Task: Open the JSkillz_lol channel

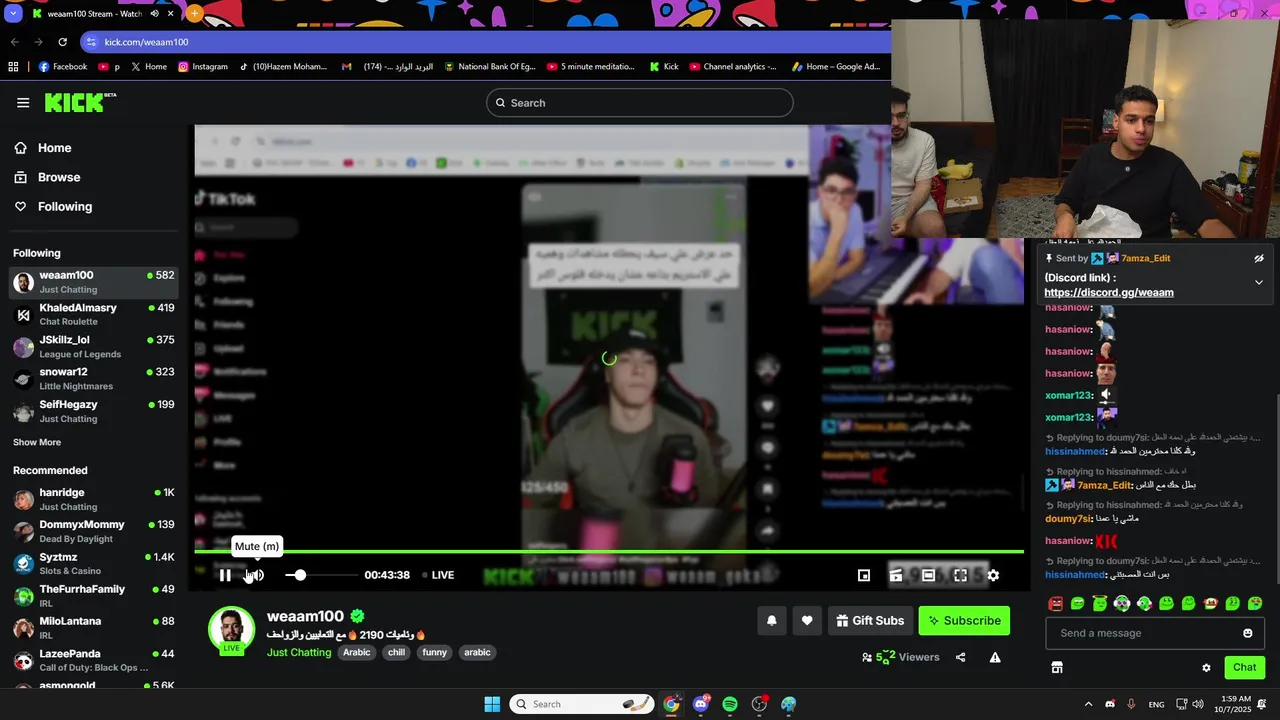Action: [x=94, y=346]
